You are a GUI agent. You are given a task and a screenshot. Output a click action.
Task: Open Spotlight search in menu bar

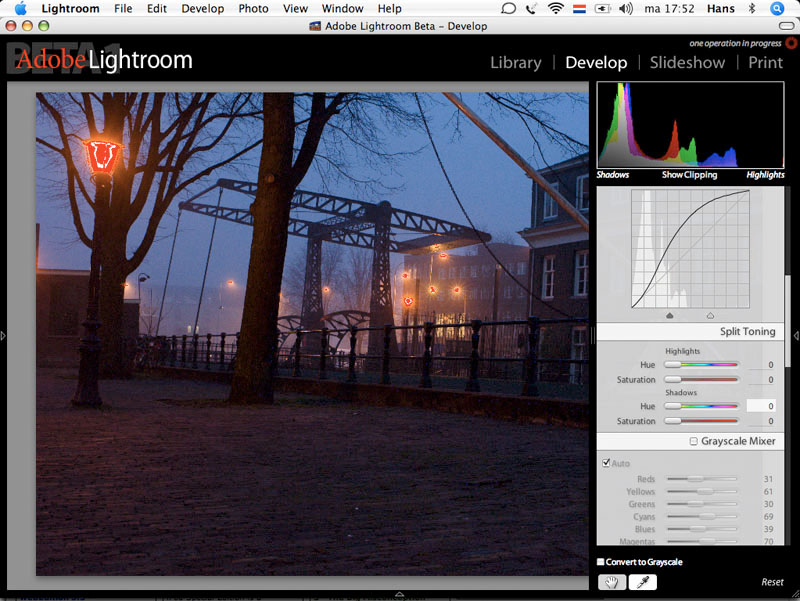777,9
